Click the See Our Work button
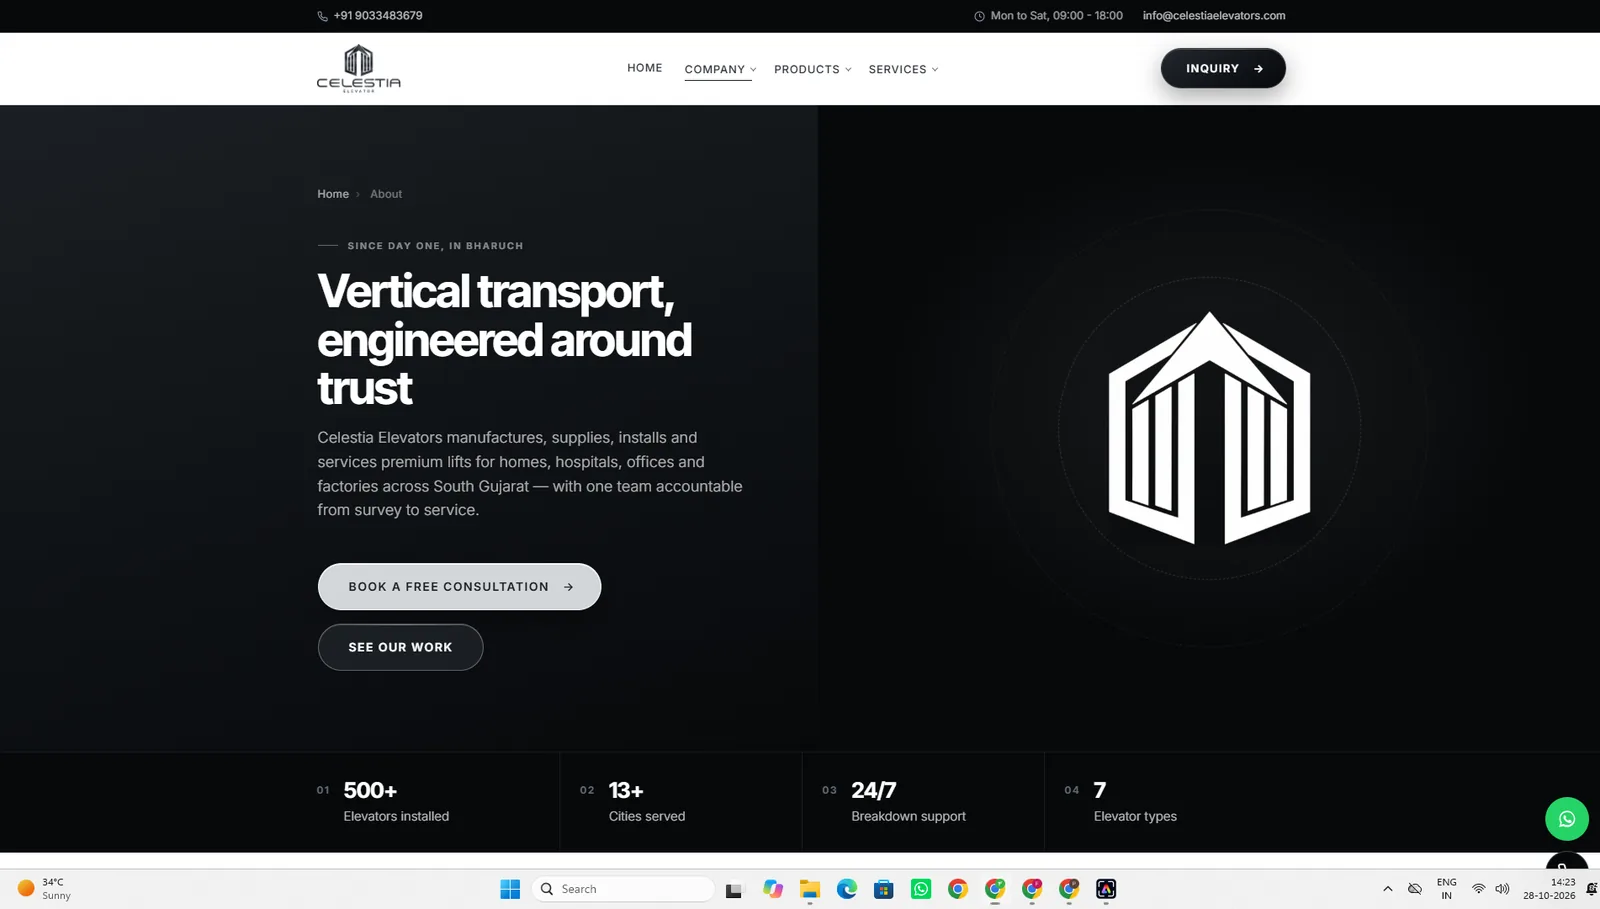1600x909 pixels. click(x=400, y=647)
